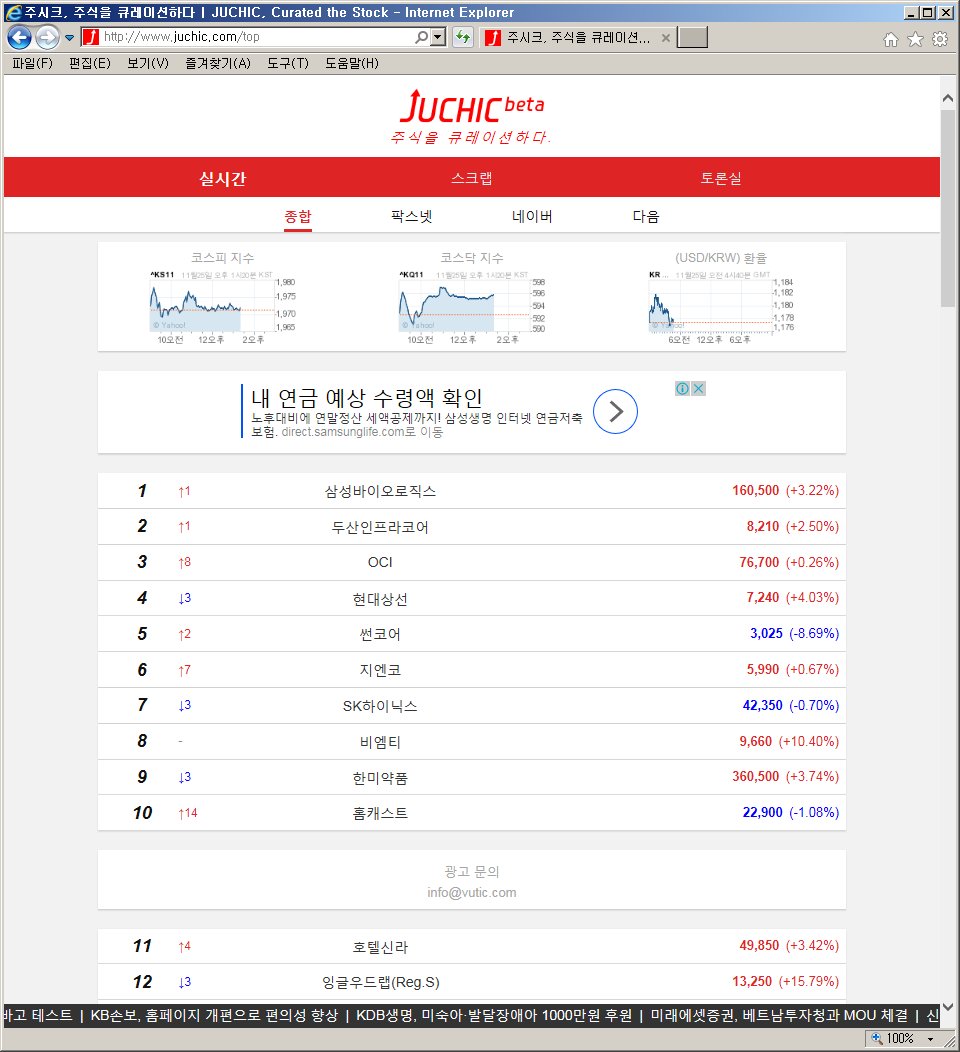Click the USD/KRW 환율 chart thumbnail
The height and width of the screenshot is (1052, 960).
(x=721, y=307)
